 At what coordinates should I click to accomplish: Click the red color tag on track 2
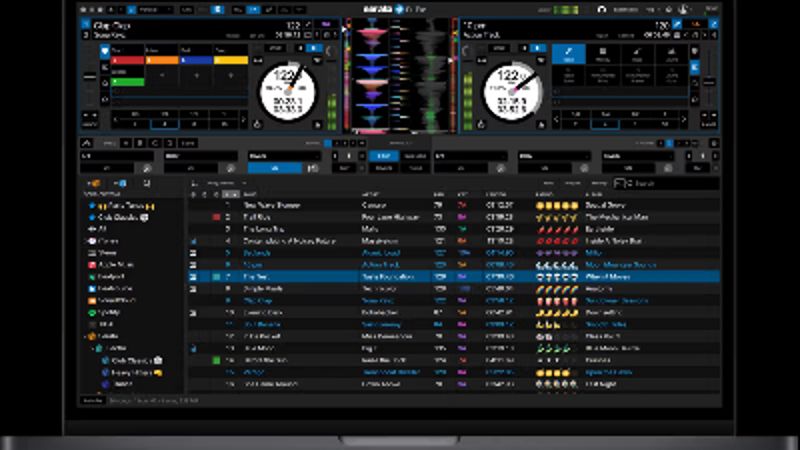pos(216,217)
